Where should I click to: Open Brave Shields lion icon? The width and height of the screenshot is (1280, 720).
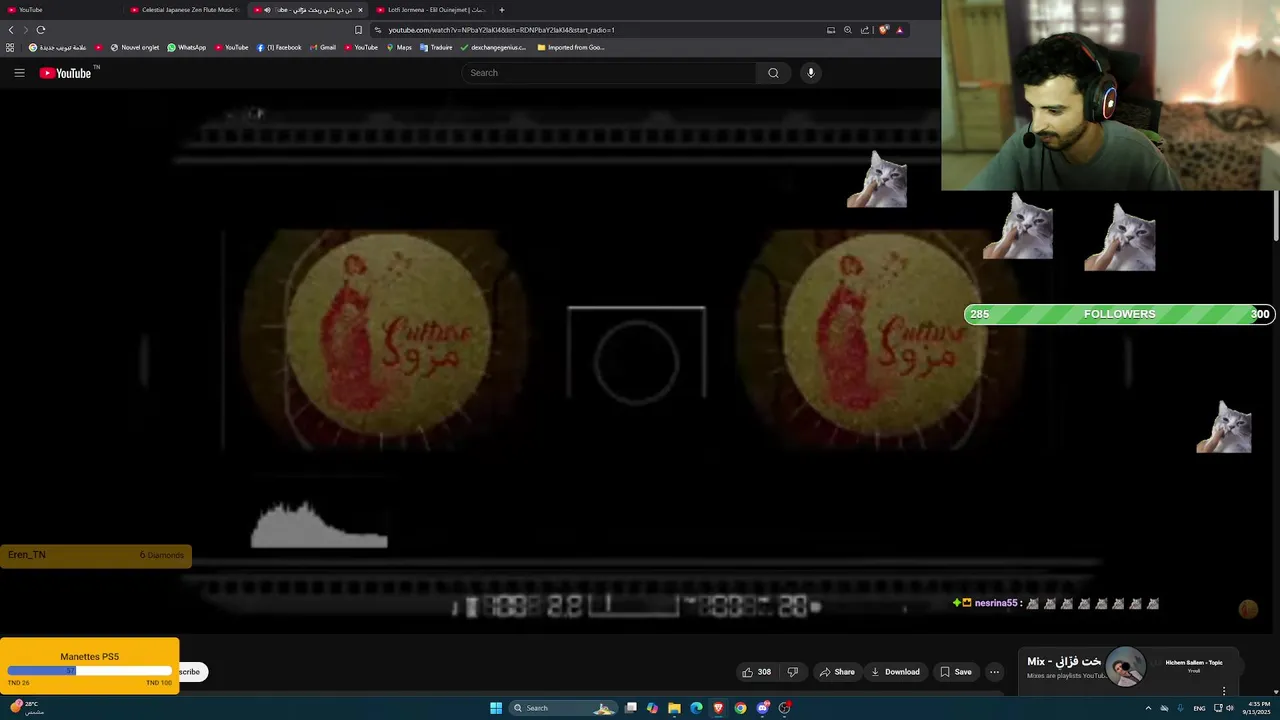(883, 30)
